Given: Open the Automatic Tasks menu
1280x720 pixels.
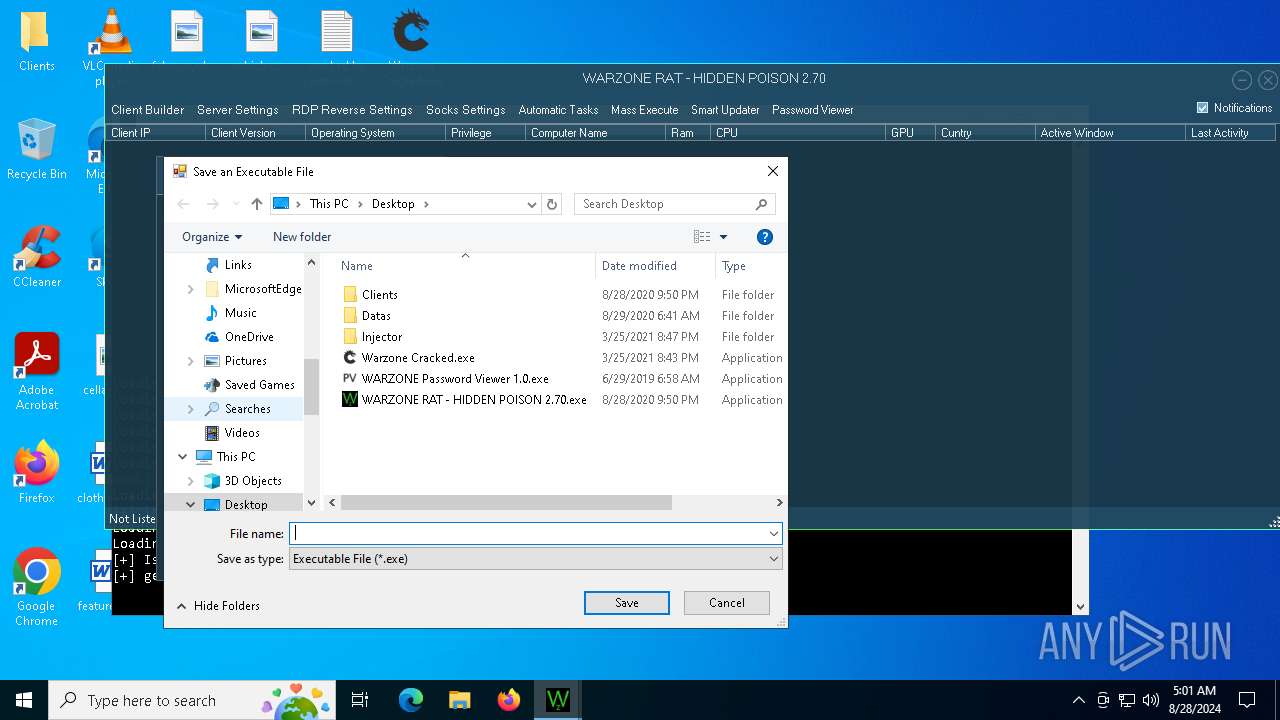Looking at the screenshot, I should pos(558,110).
